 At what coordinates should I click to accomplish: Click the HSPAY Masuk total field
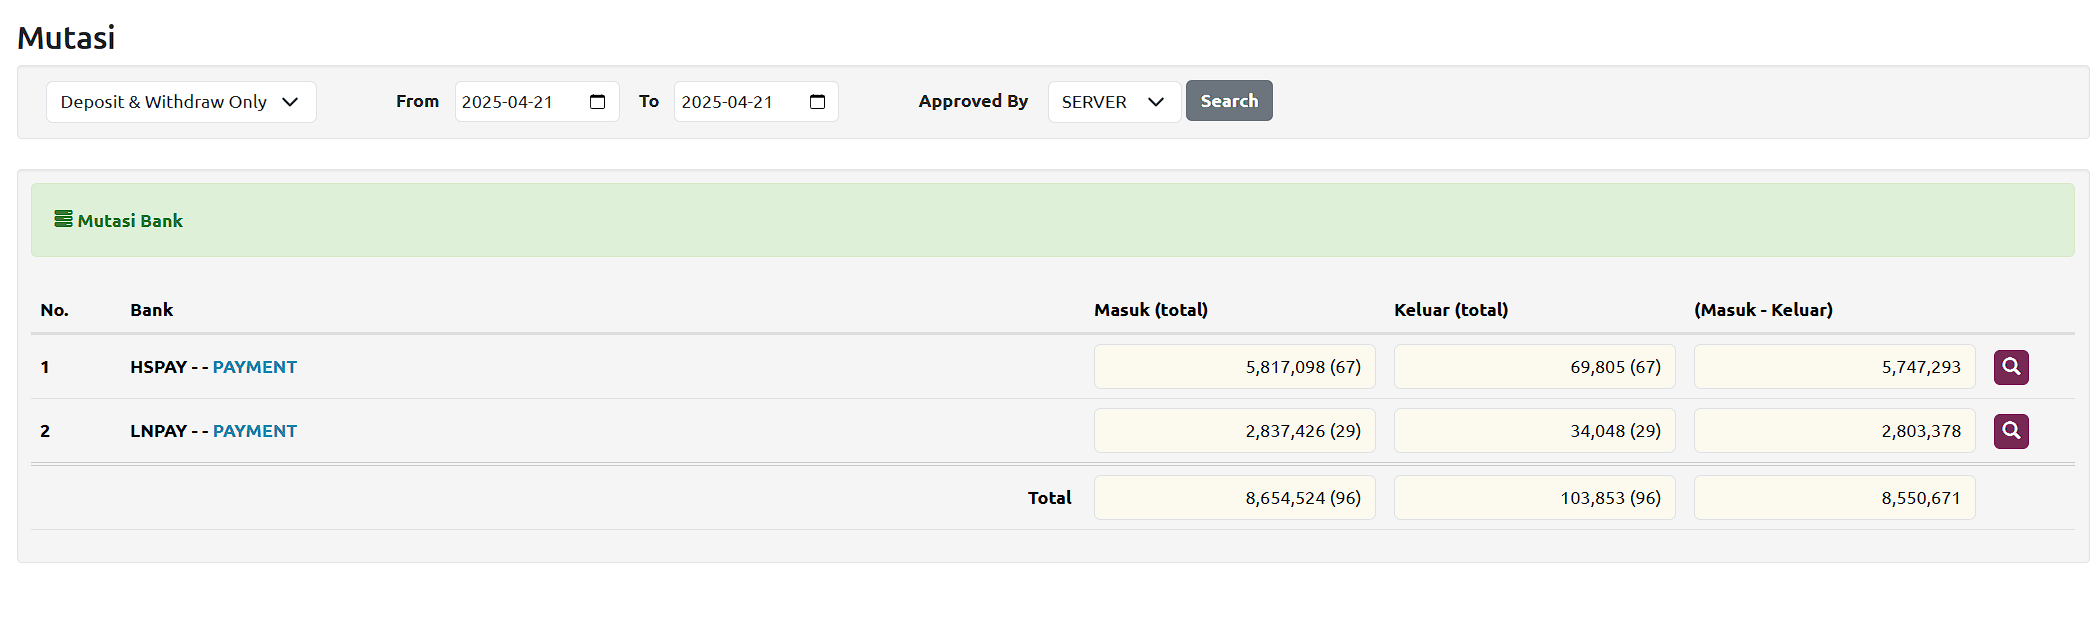pyautogui.click(x=1234, y=367)
